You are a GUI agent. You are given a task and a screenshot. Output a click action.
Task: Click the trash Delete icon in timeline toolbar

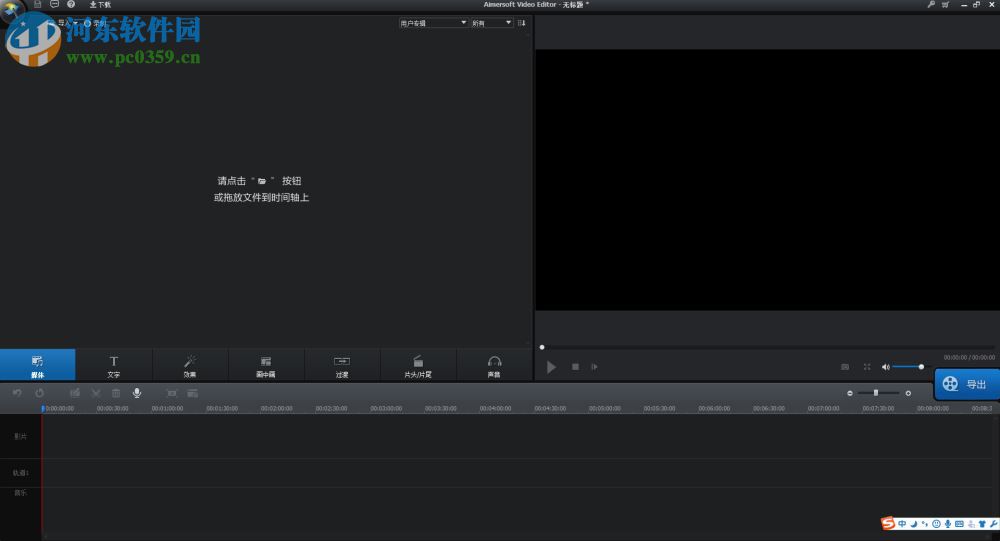116,393
